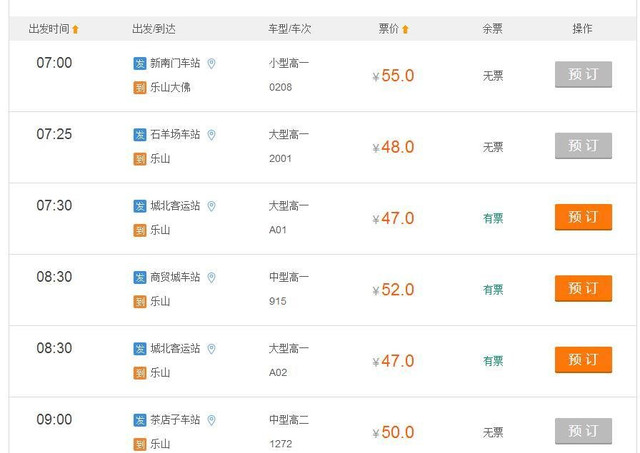640x453 pixels.
Task: Sort by ticket price arrow
Action: 405,29
